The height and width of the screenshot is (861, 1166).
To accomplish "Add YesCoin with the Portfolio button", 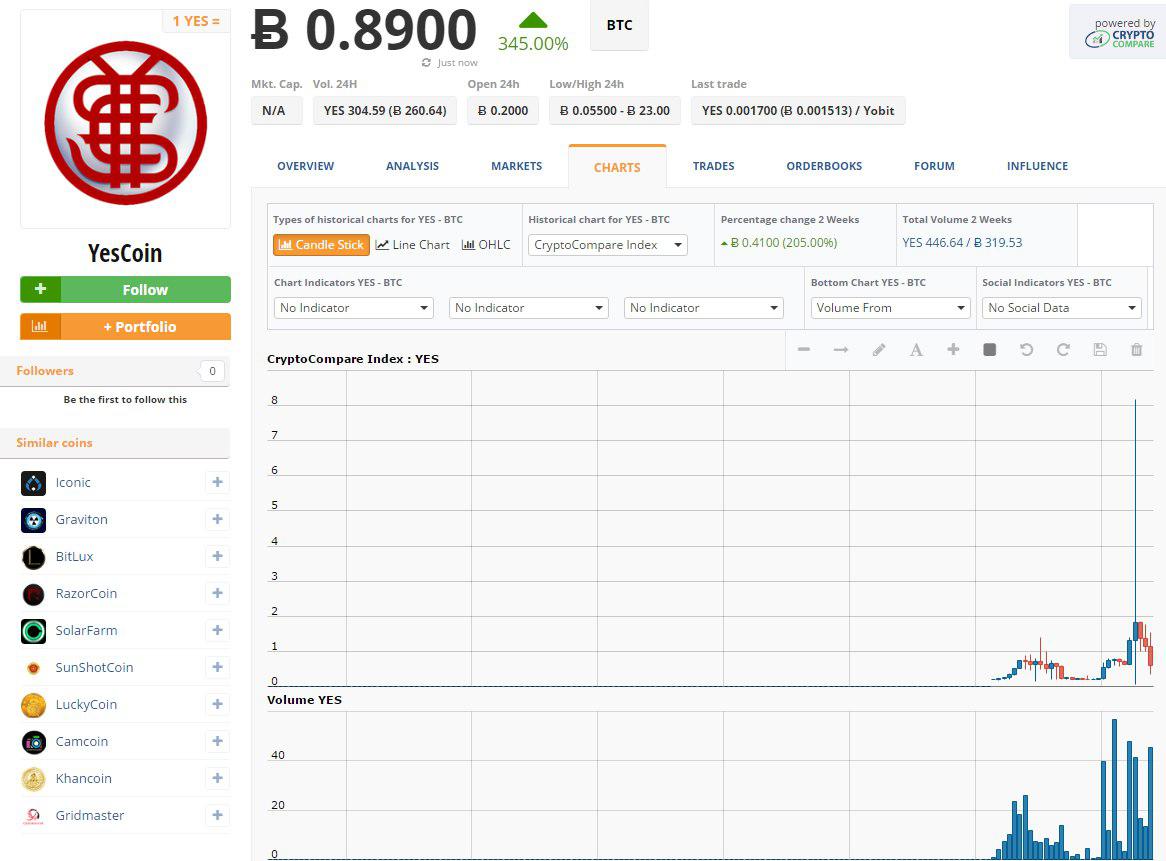I will pyautogui.click(x=126, y=326).
